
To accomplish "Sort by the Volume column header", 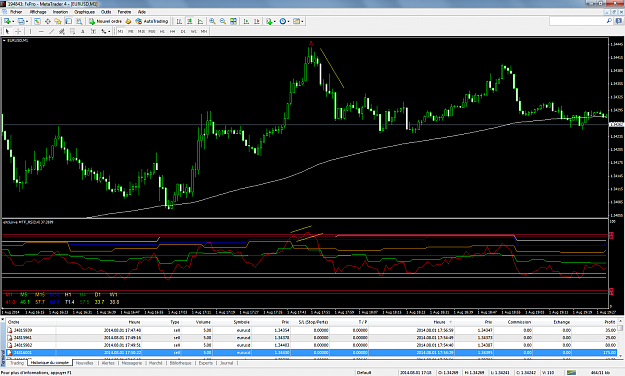I will point(203,322).
